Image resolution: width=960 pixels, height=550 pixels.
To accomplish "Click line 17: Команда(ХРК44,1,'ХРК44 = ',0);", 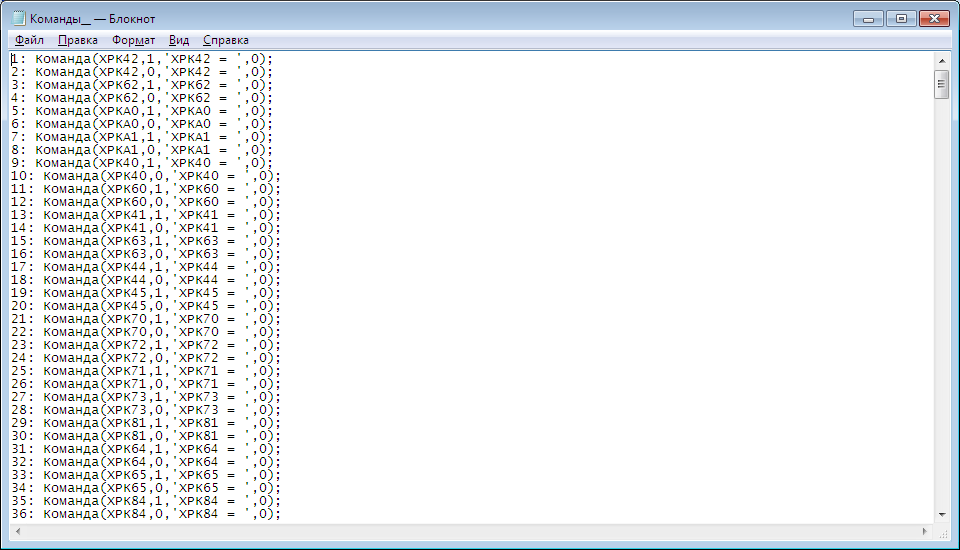I will pos(146,267).
